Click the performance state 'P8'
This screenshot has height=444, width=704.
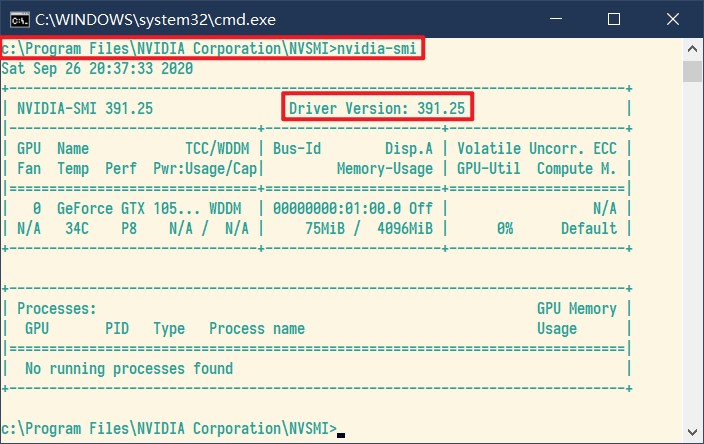pyautogui.click(x=129, y=228)
